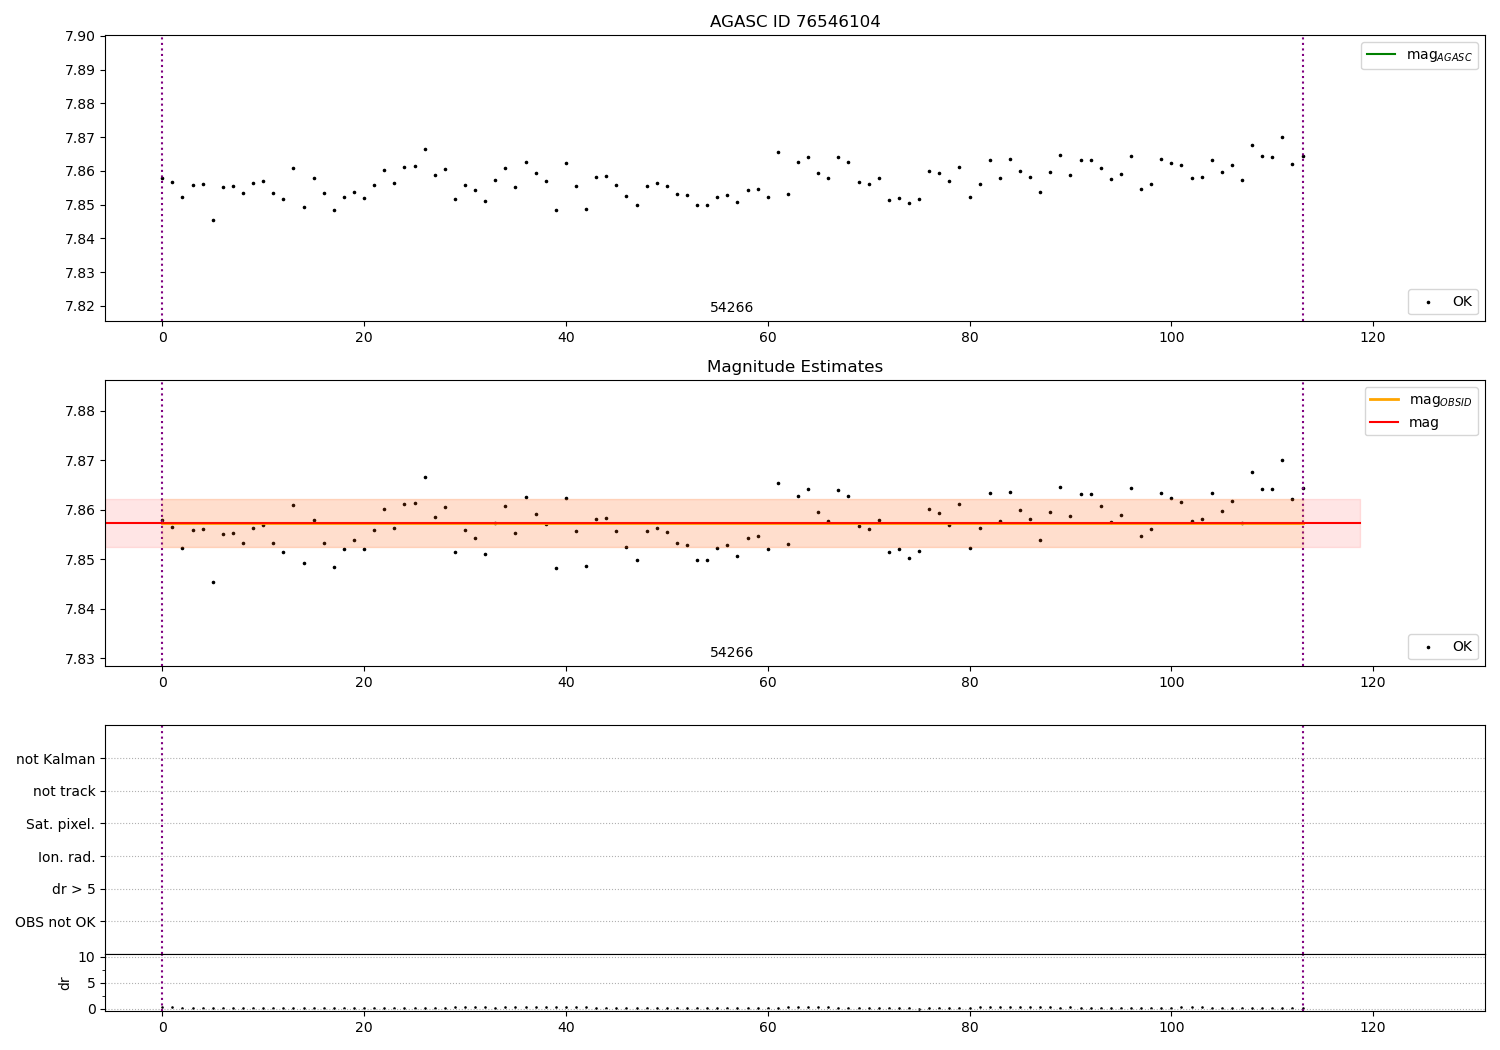Click the highest data point in the top plot

(x=1282, y=137)
